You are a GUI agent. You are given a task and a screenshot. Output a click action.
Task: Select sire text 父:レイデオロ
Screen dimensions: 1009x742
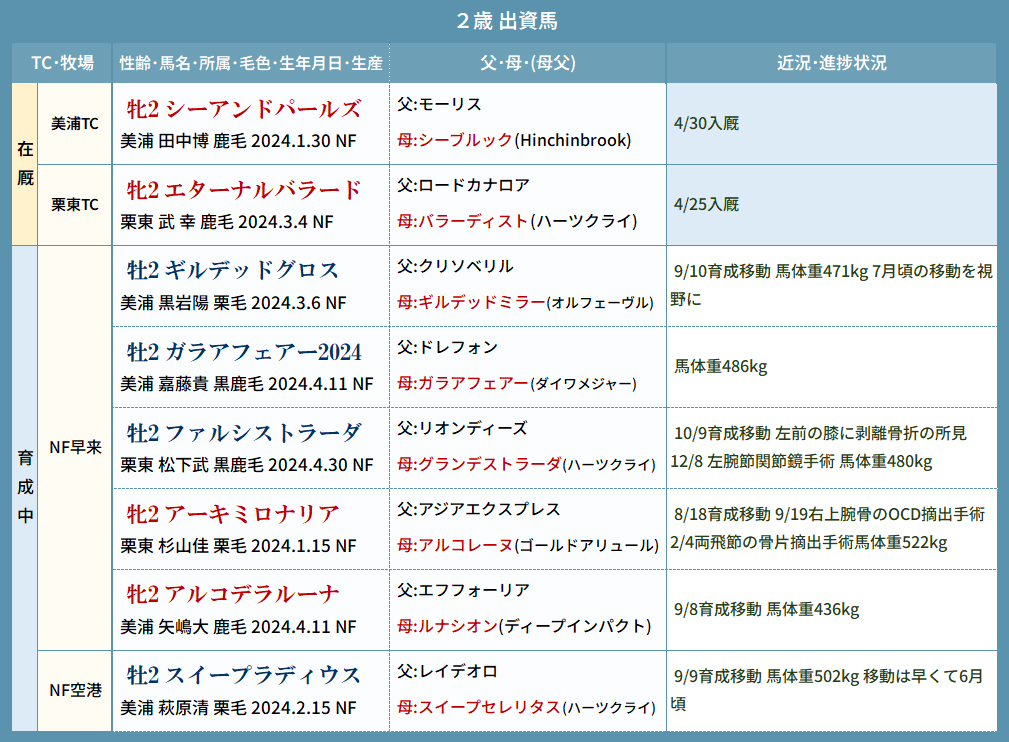point(447,671)
